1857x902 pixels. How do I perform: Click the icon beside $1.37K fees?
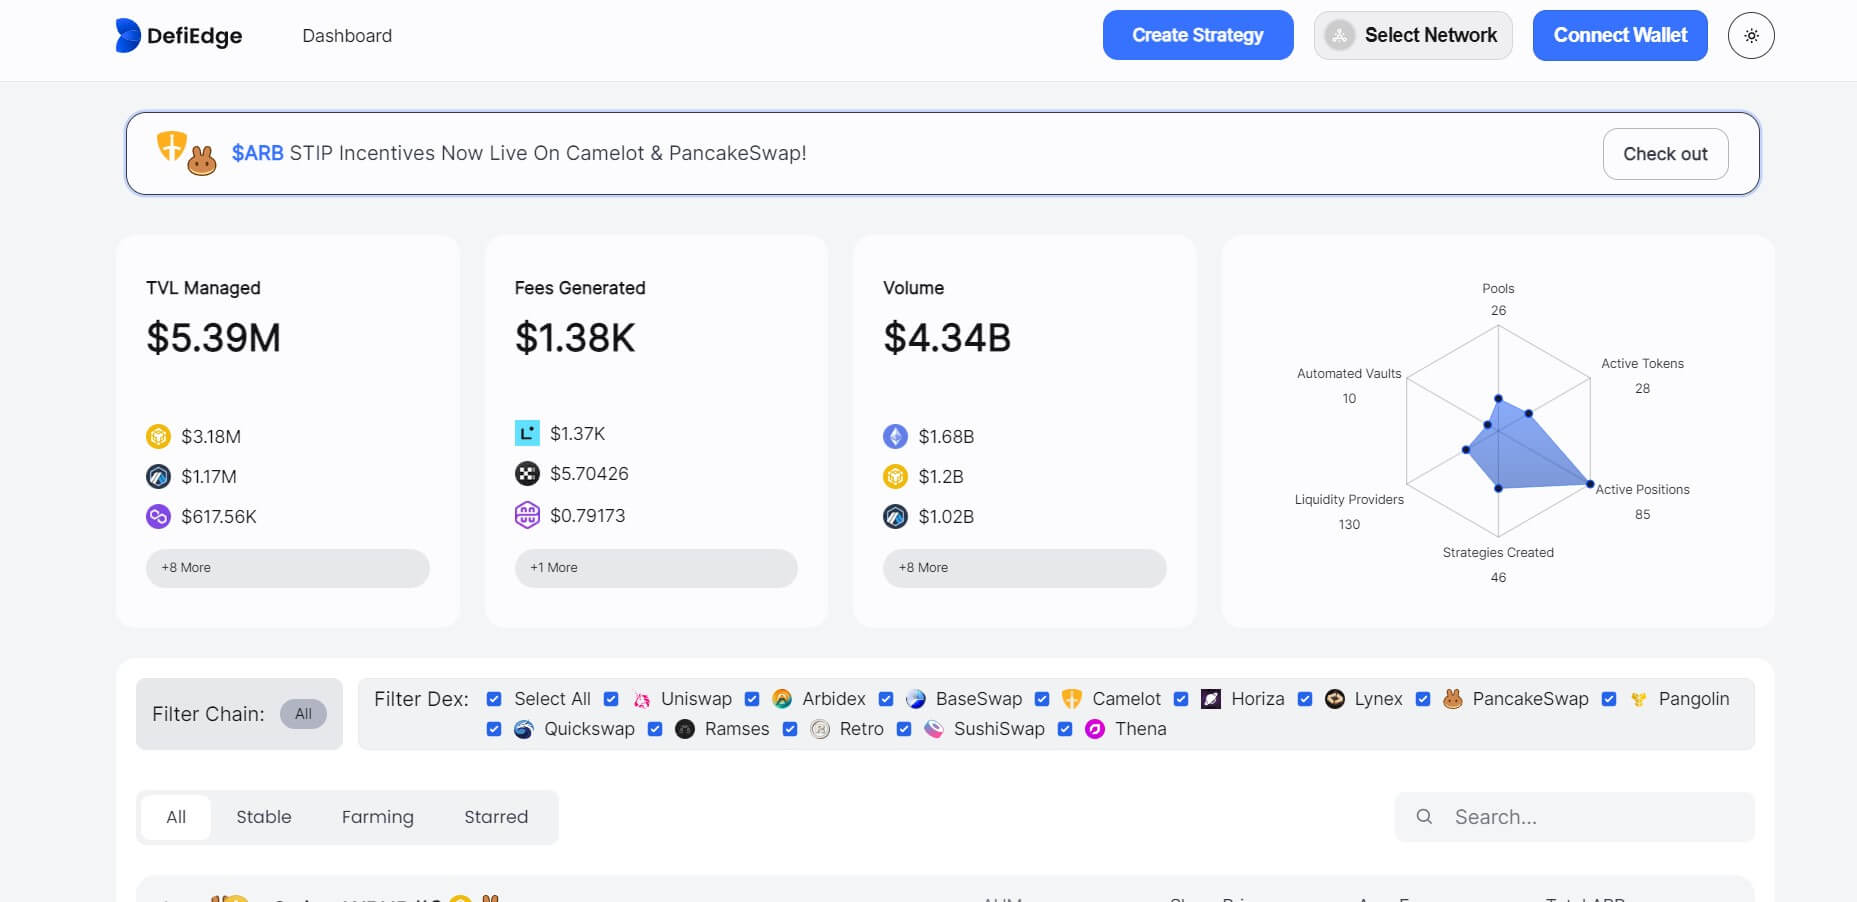(527, 433)
